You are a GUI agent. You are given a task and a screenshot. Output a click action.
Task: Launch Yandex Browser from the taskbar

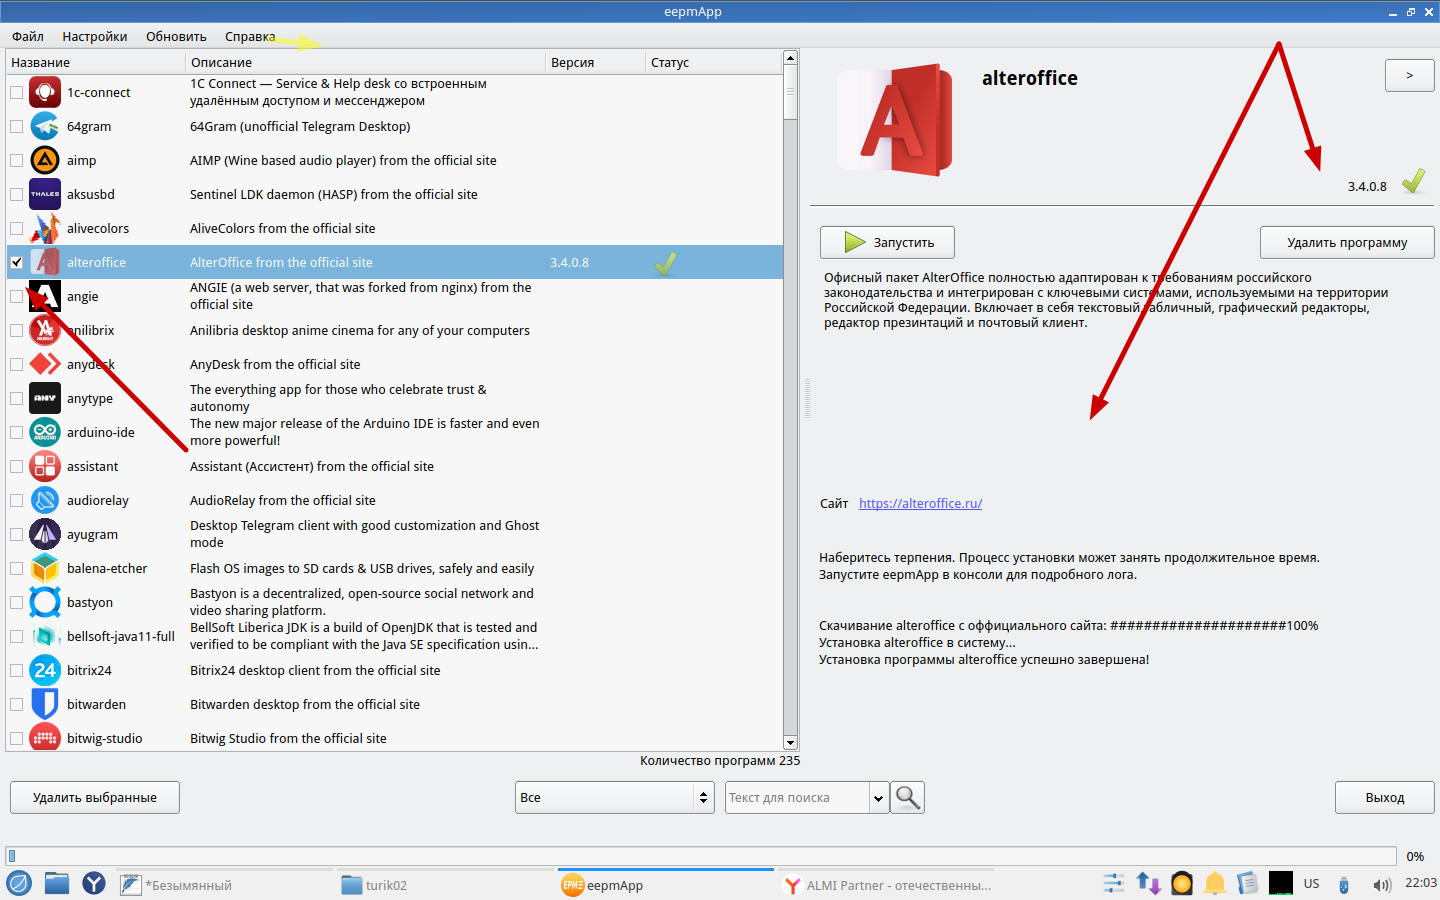point(94,883)
